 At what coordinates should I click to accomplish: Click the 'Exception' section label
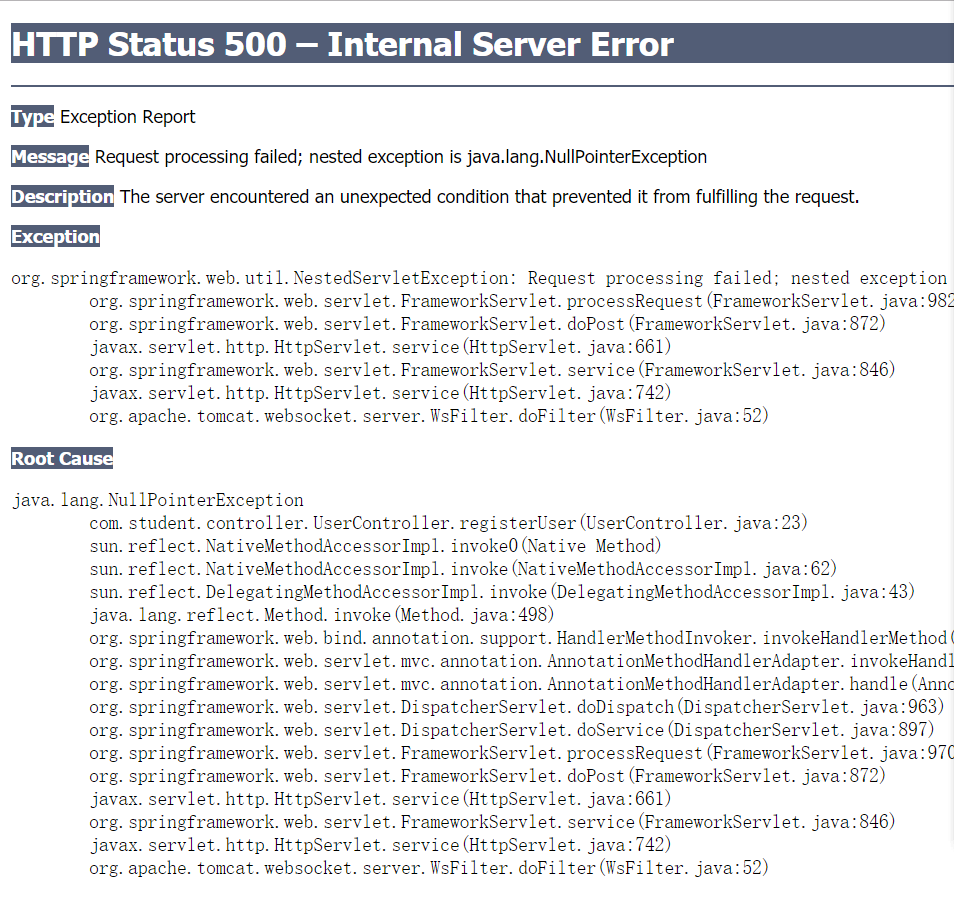(x=55, y=237)
